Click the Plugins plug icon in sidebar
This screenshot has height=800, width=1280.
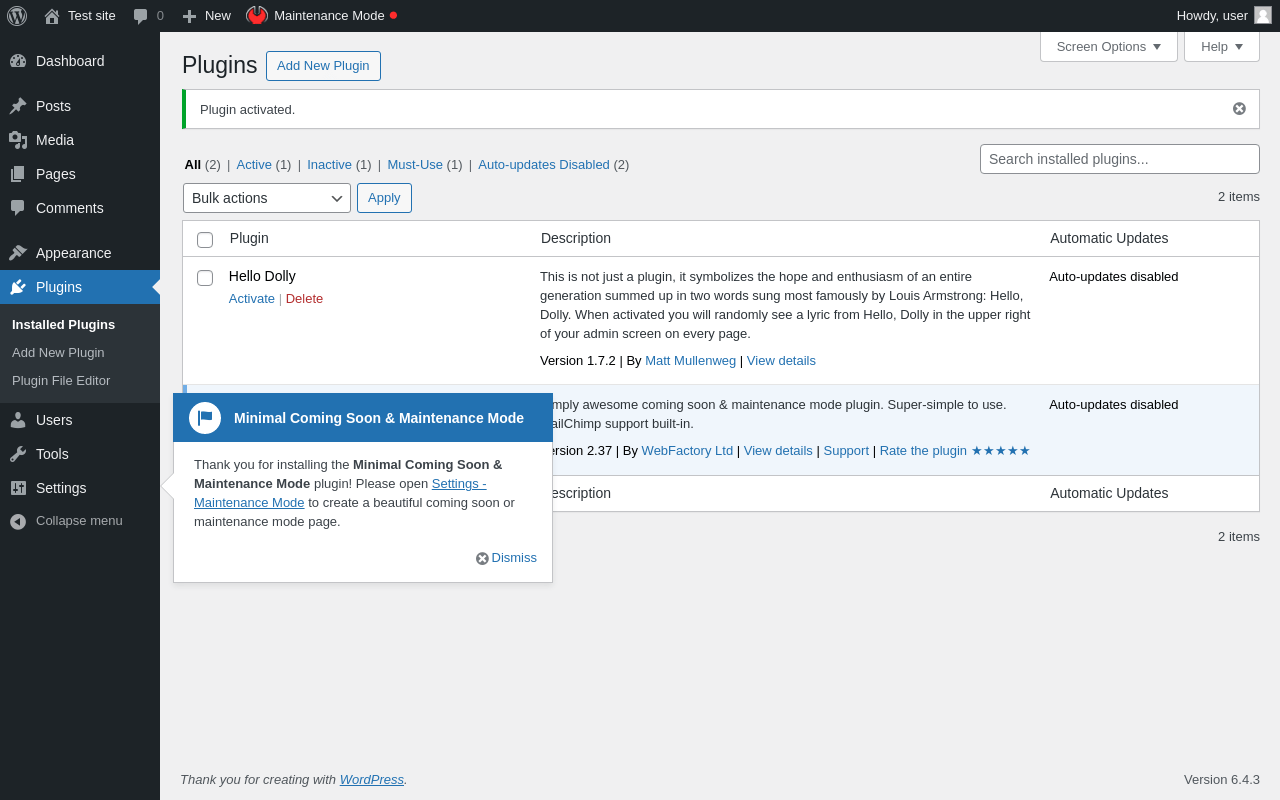[x=18, y=287]
